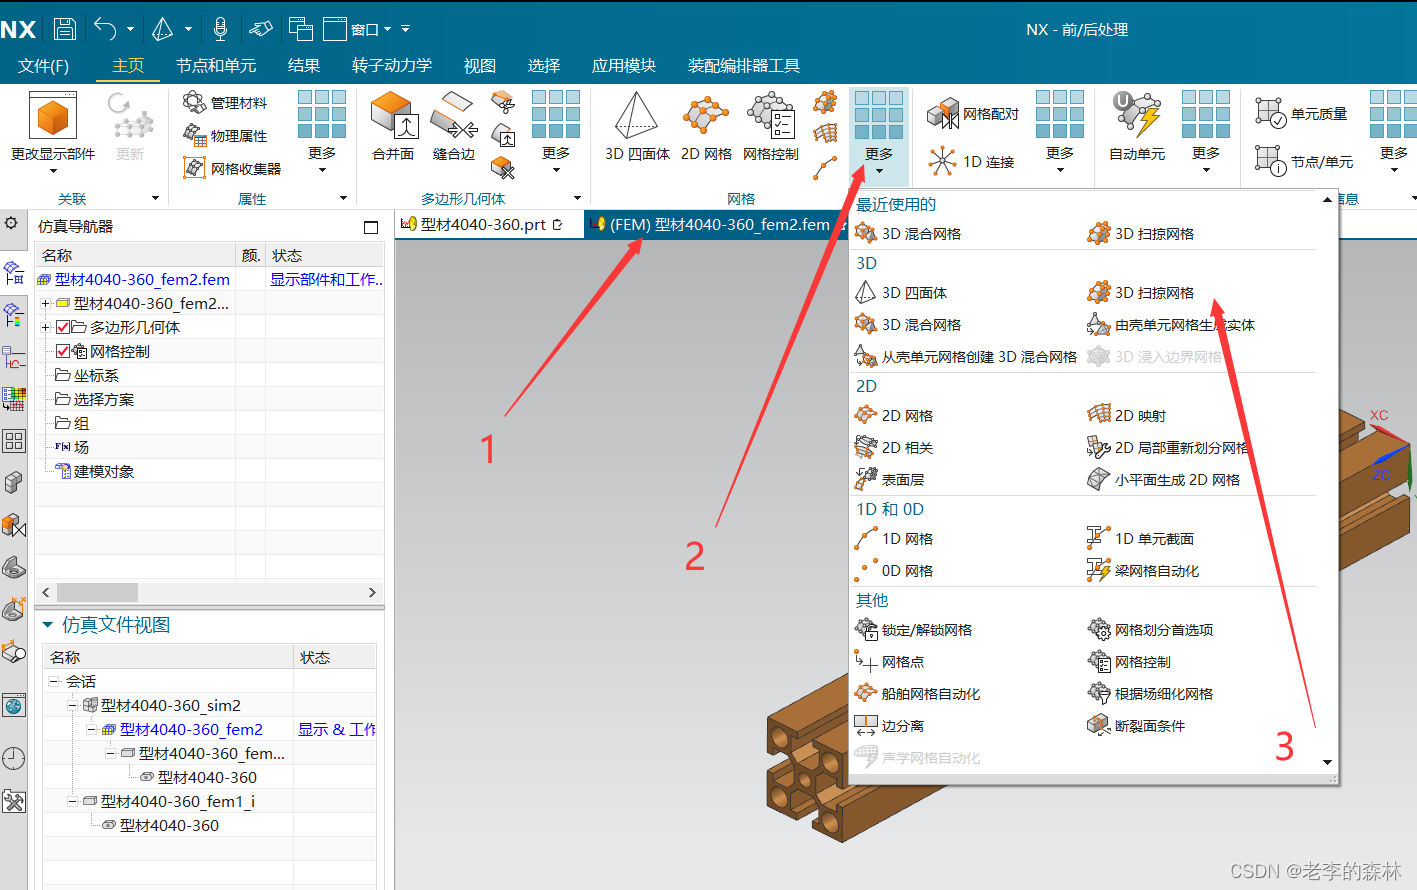This screenshot has width=1417, height=890.
Task: Open the 单元质量 check
Action: [1301, 114]
